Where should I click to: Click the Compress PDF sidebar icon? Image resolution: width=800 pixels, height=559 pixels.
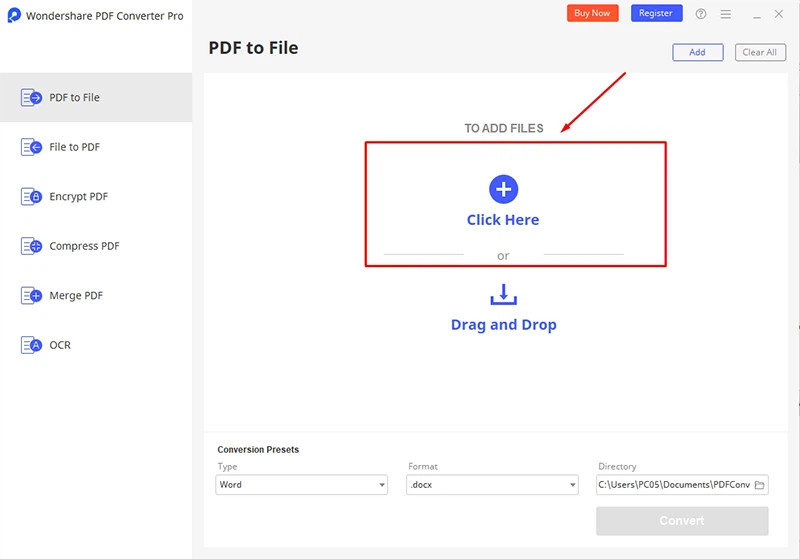click(31, 246)
